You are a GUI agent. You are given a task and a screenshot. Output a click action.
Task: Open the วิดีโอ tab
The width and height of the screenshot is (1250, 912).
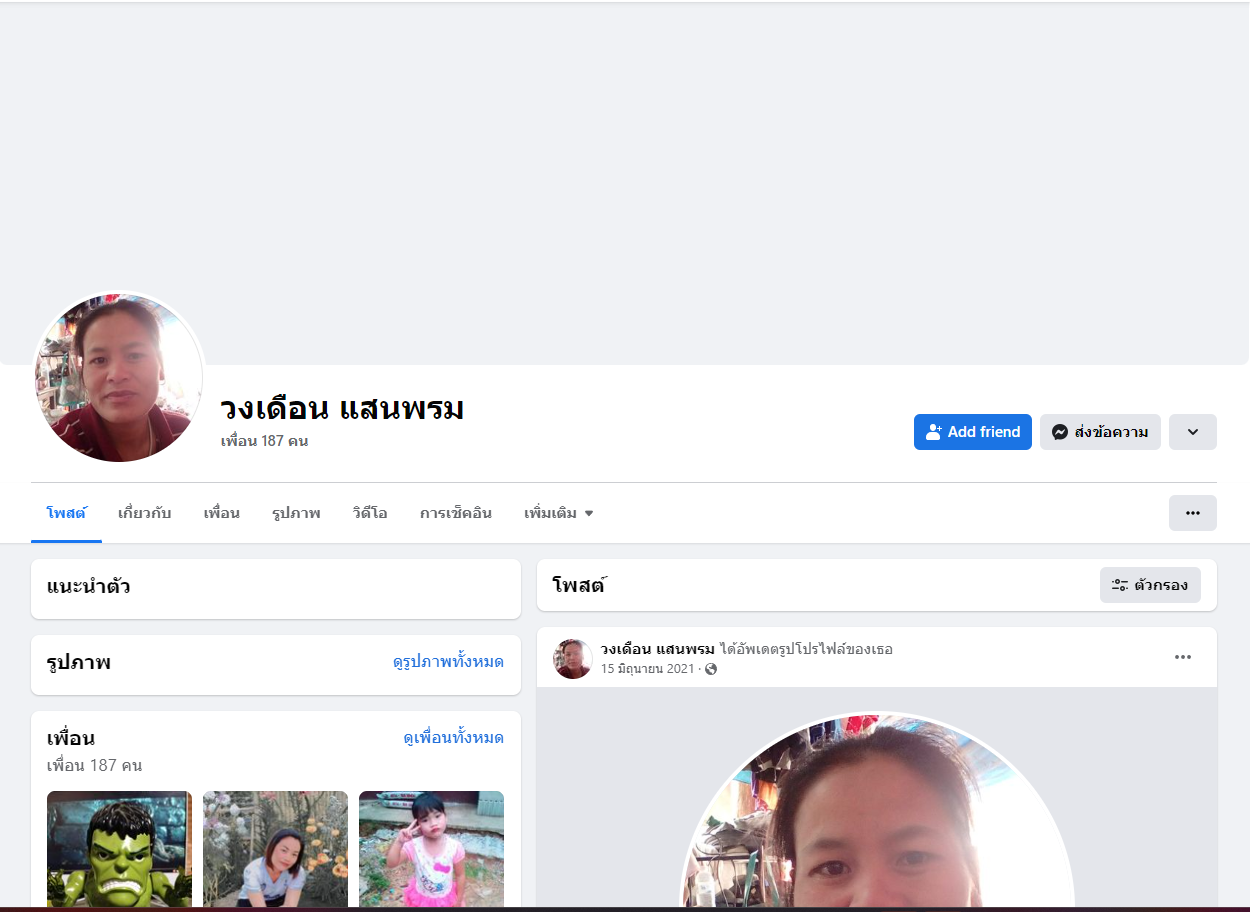370,513
